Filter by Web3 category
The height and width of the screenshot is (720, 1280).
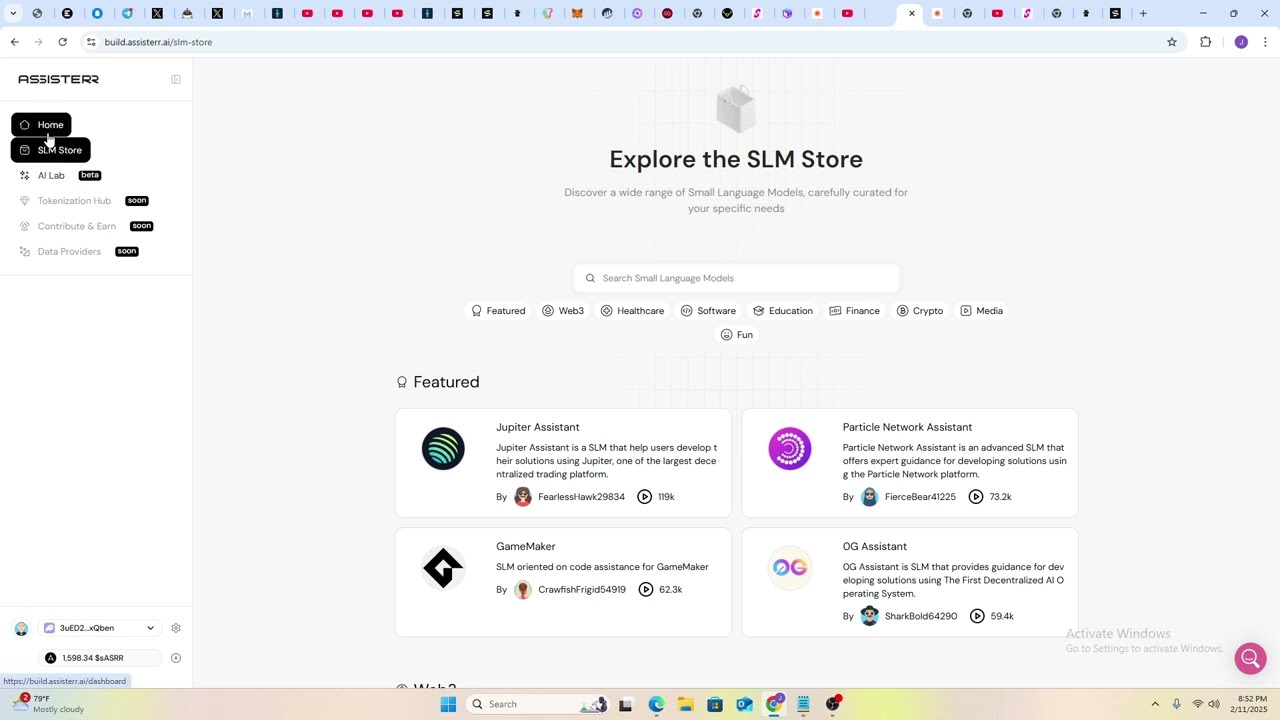[563, 311]
